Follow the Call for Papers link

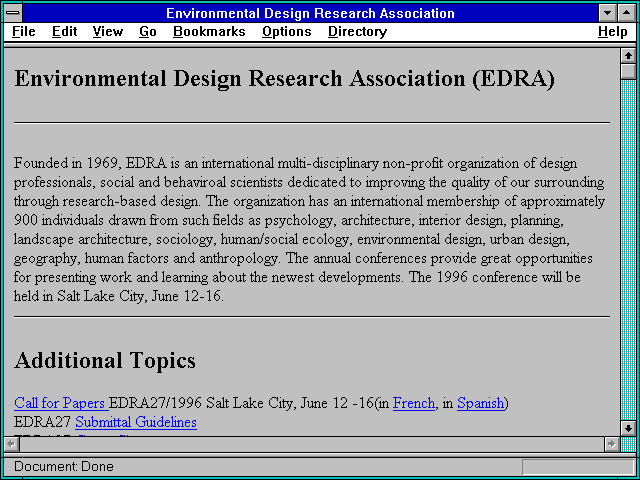[x=61, y=403]
